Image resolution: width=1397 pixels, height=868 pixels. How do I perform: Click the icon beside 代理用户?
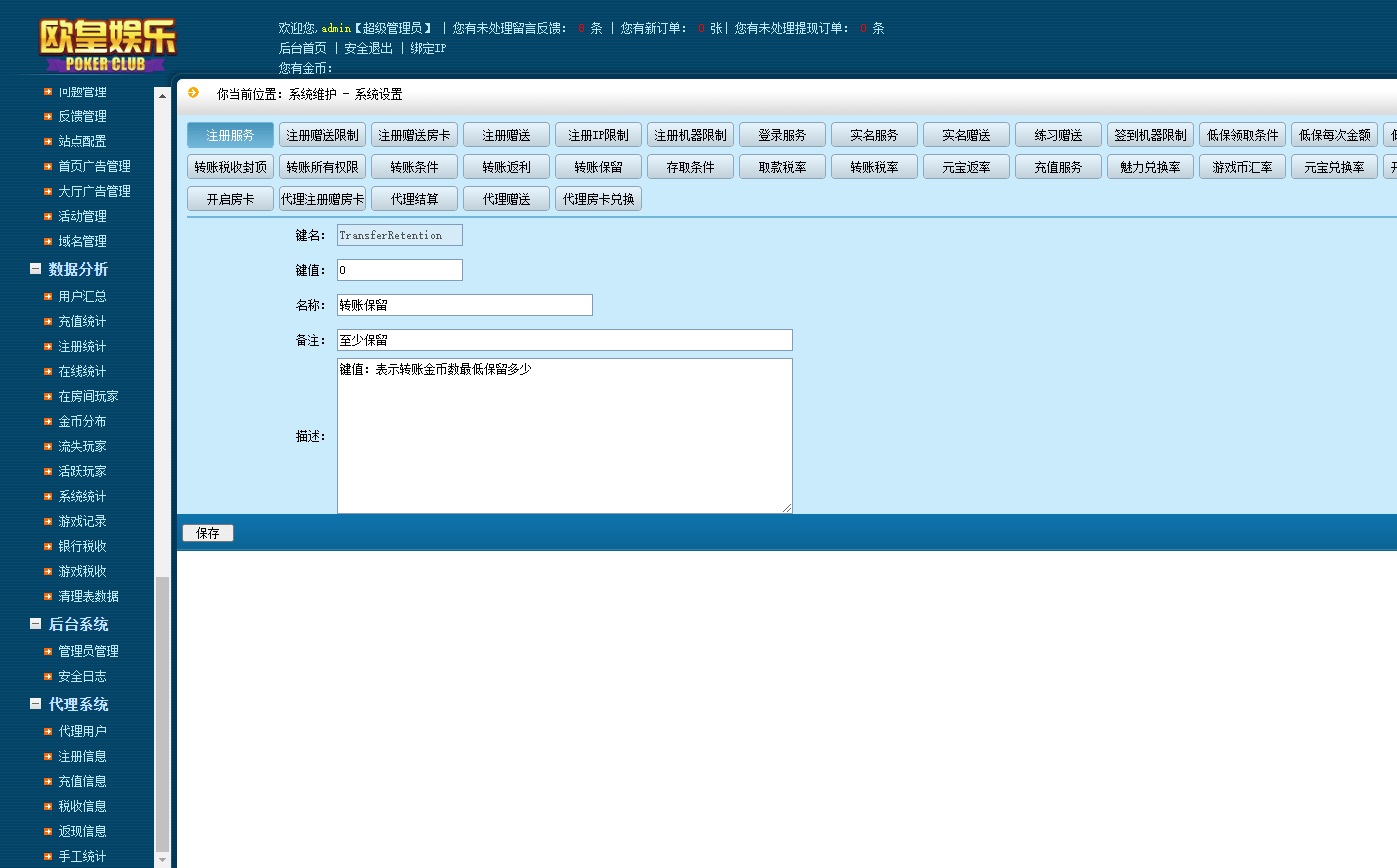coord(48,731)
